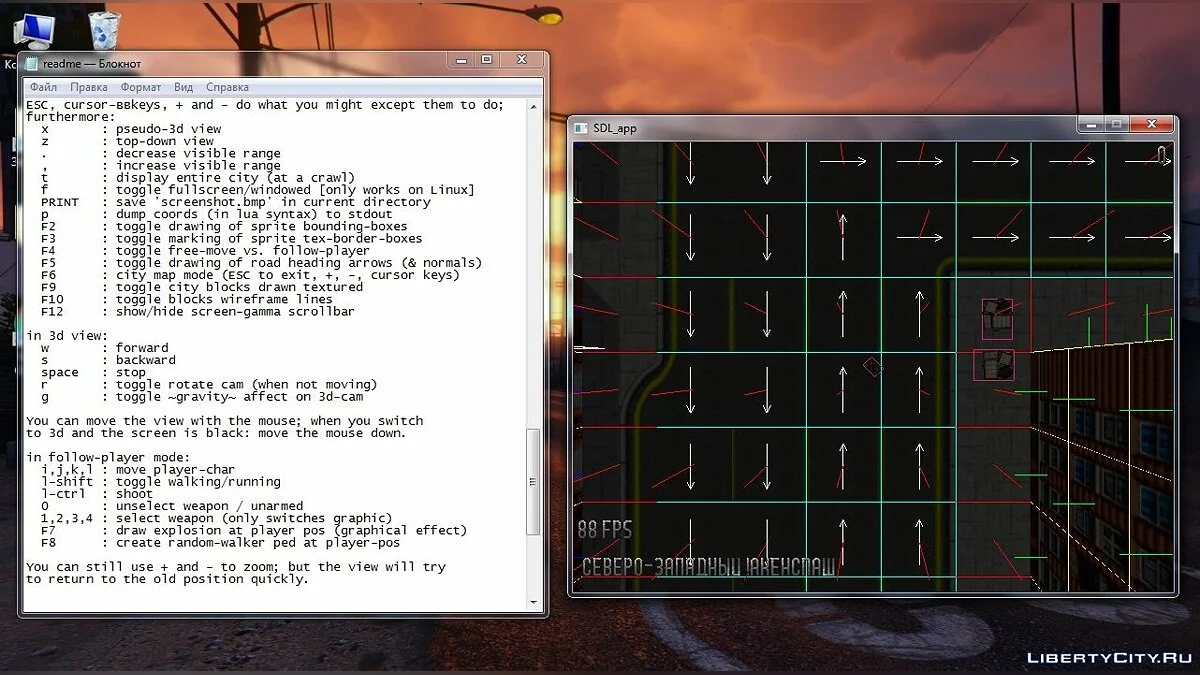The width and height of the screenshot is (1200, 675).
Task: Click the Notepad icon in readme title bar
Action: click(x=33, y=64)
